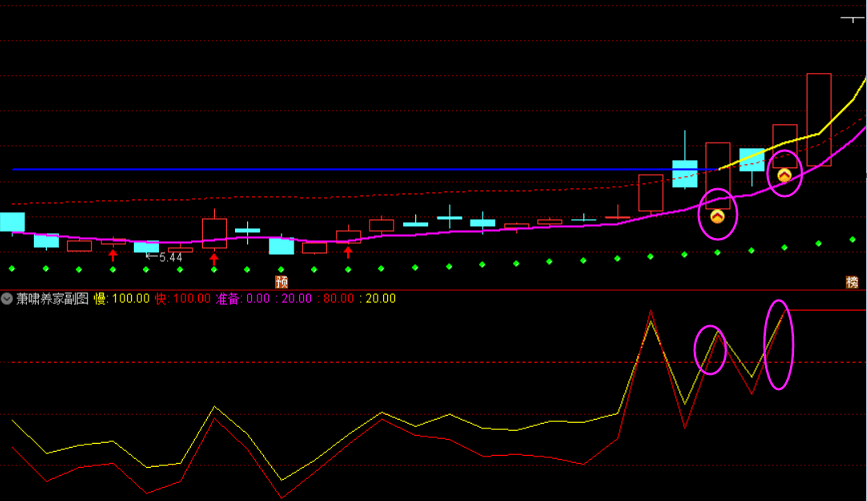Click the red 快: 100.00 value

click(x=183, y=299)
